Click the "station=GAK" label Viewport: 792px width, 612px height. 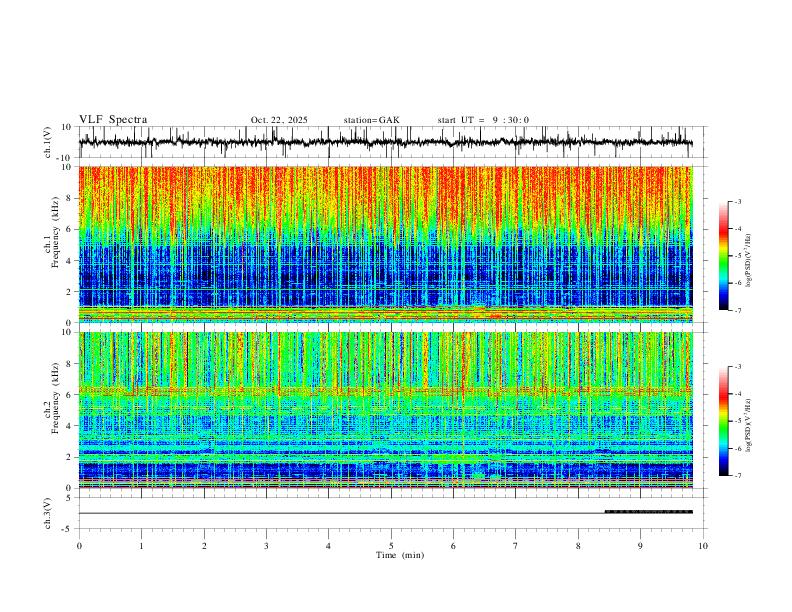371,120
